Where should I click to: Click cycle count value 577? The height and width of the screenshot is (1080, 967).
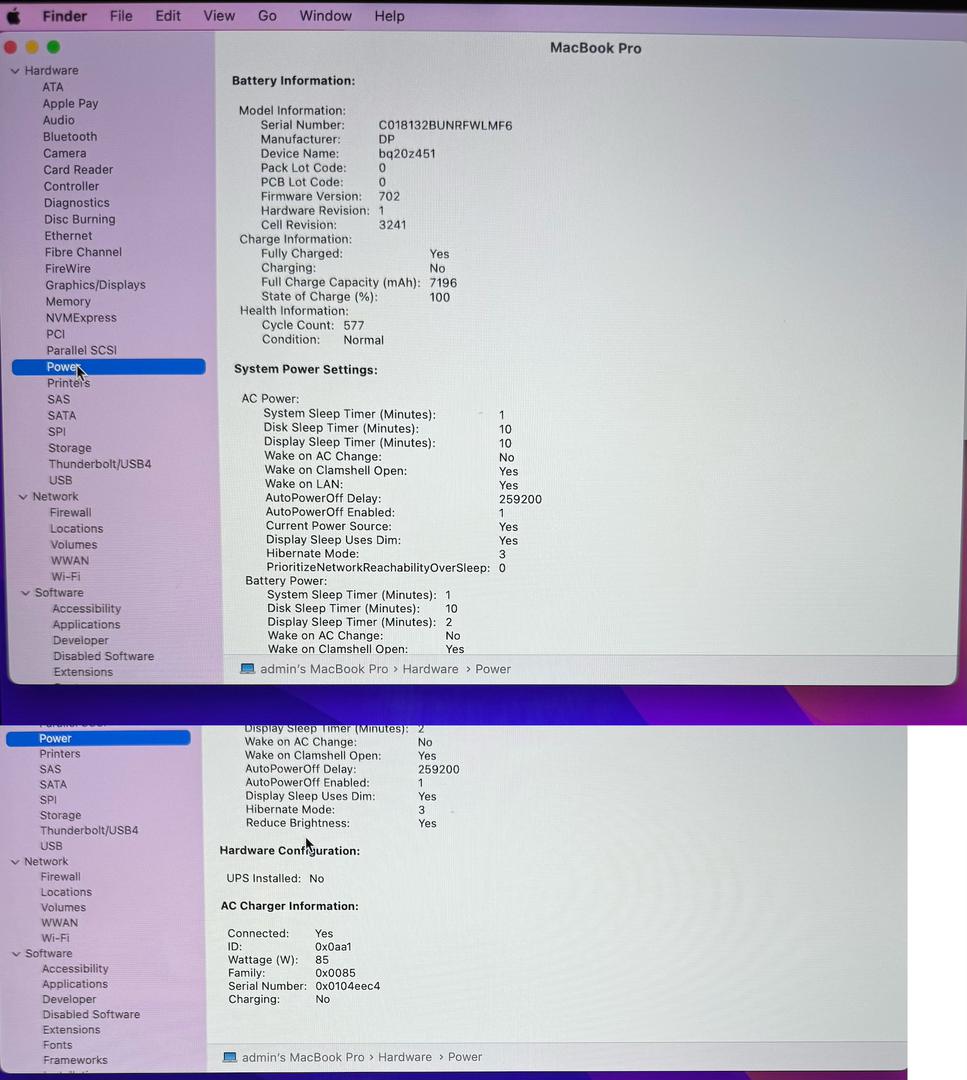pos(354,325)
